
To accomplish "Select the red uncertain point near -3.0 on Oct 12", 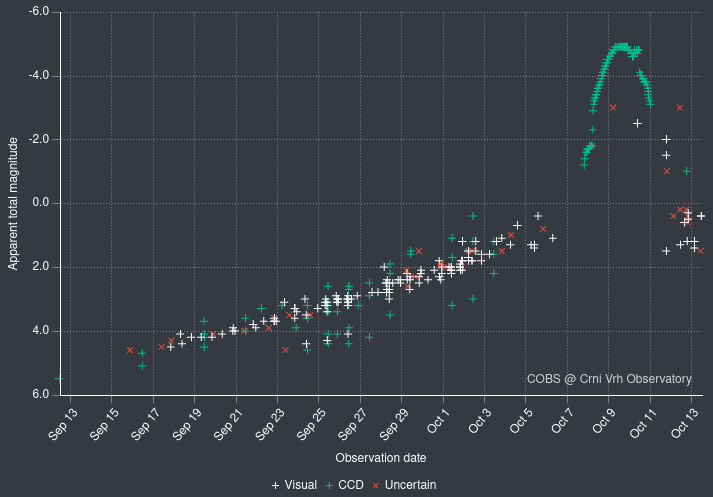I will point(680,108).
